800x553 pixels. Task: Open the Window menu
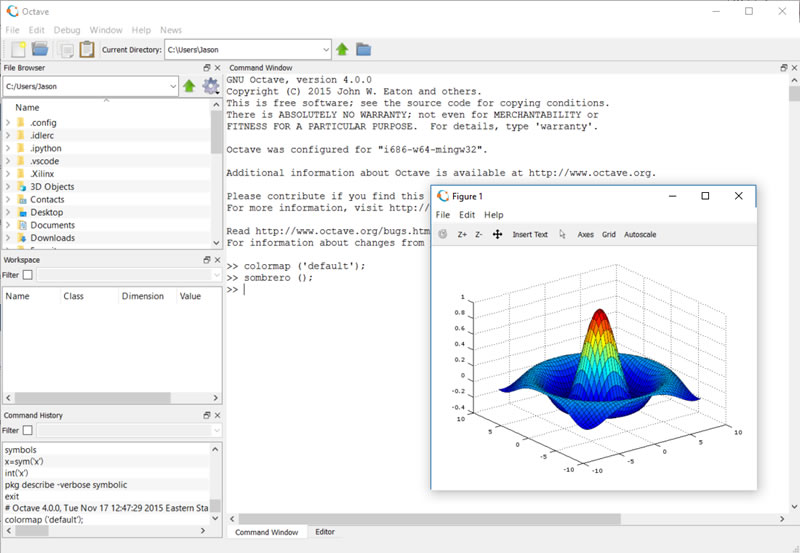point(106,30)
